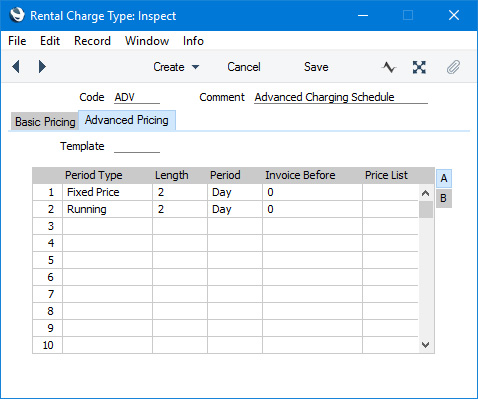The image size is (478, 399).
Task: Click the Cancel button
Action: [x=244, y=67]
